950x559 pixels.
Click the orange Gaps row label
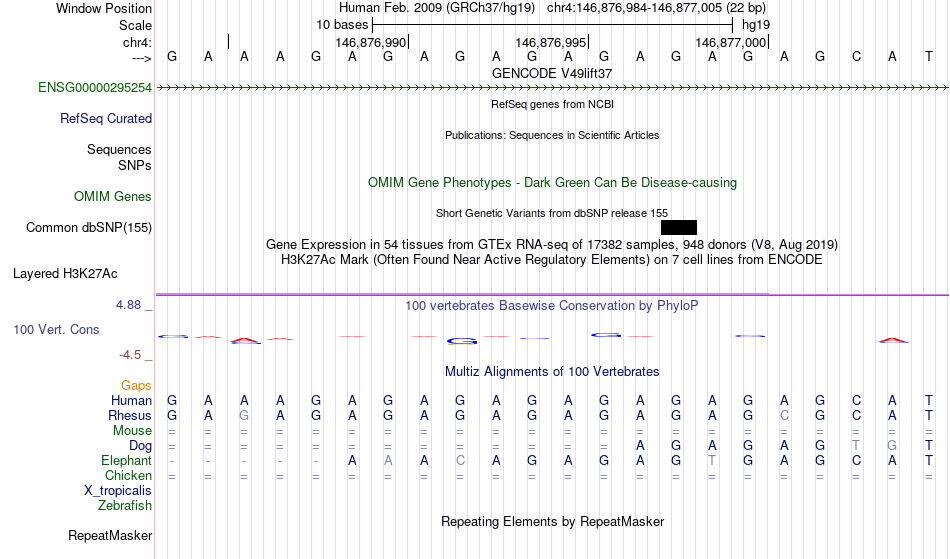136,386
